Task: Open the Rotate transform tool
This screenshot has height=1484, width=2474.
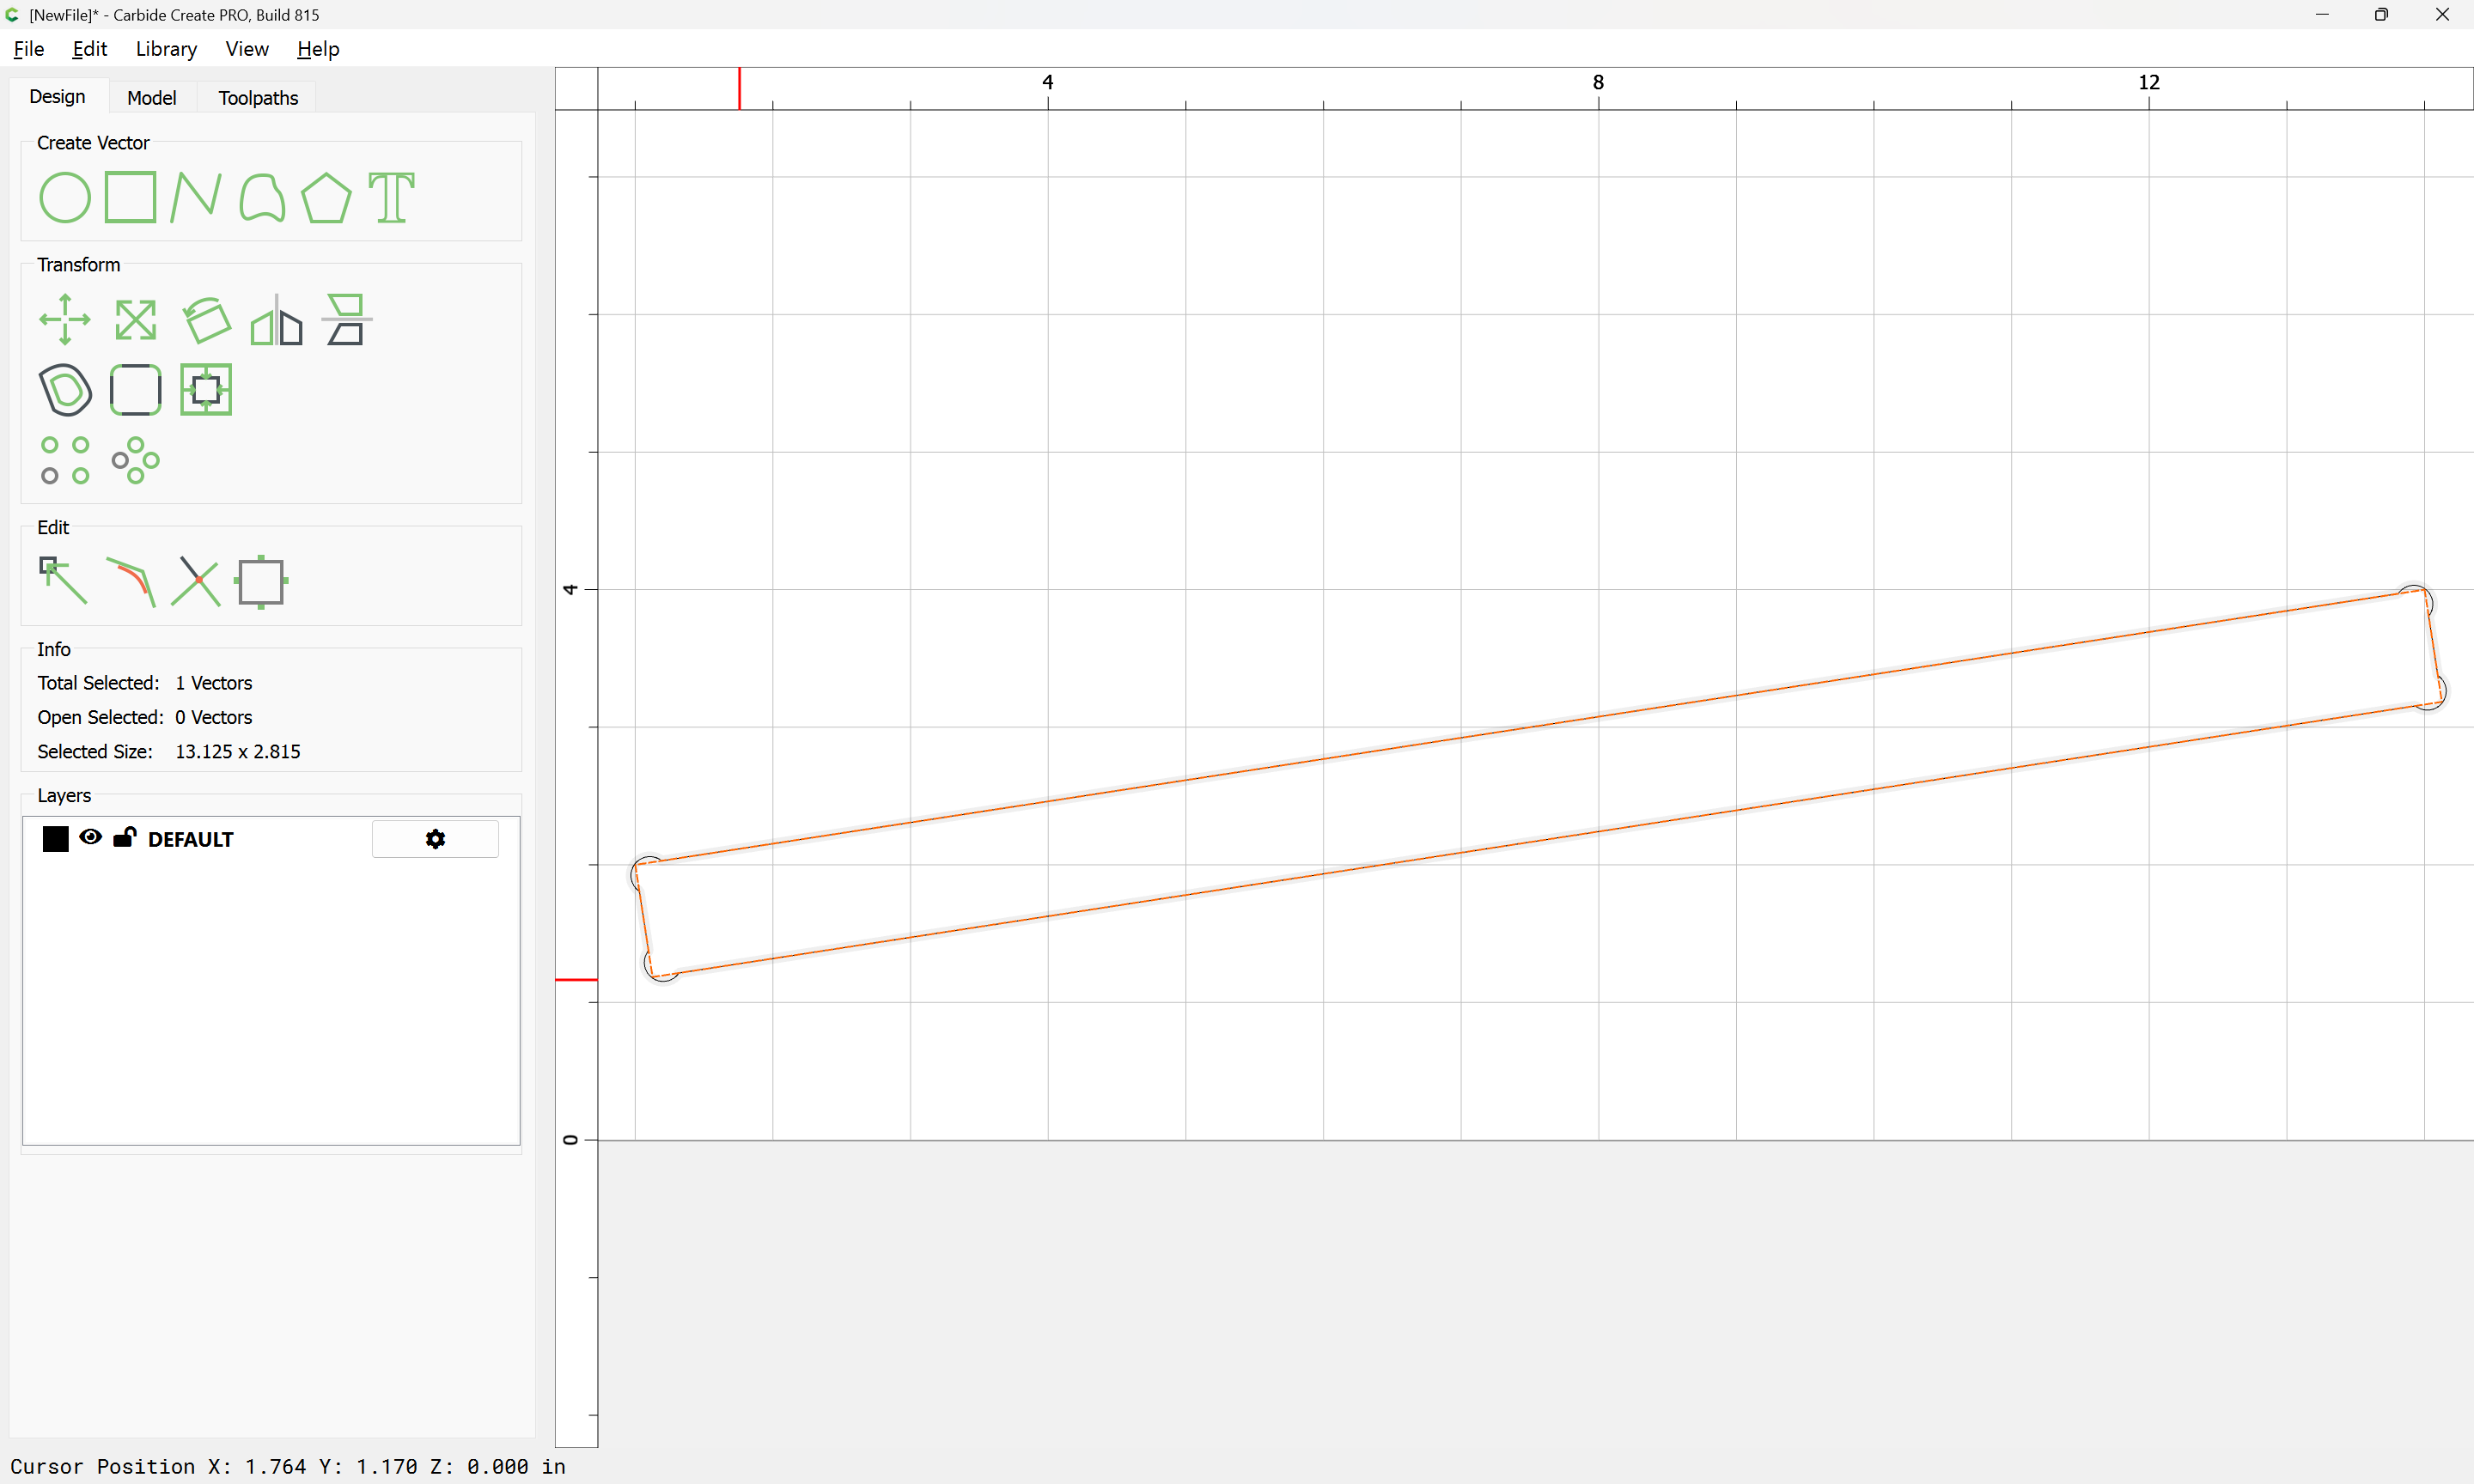Action: [207, 320]
